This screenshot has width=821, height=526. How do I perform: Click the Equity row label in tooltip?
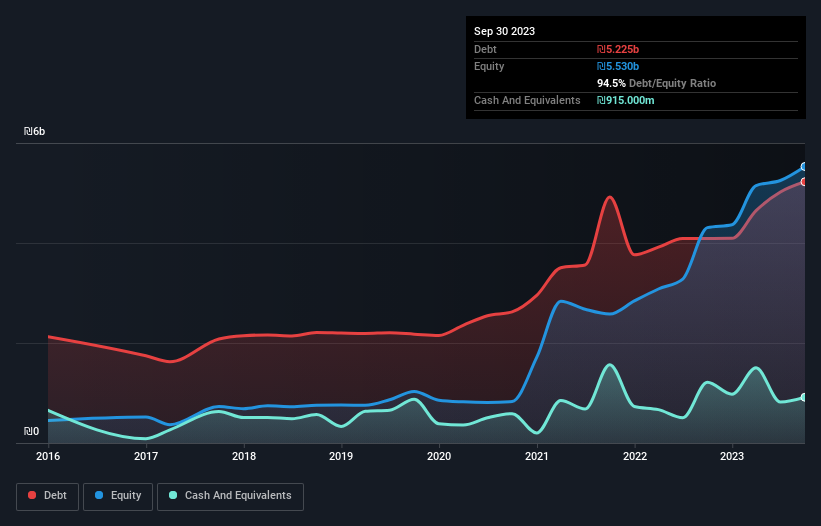(x=489, y=66)
